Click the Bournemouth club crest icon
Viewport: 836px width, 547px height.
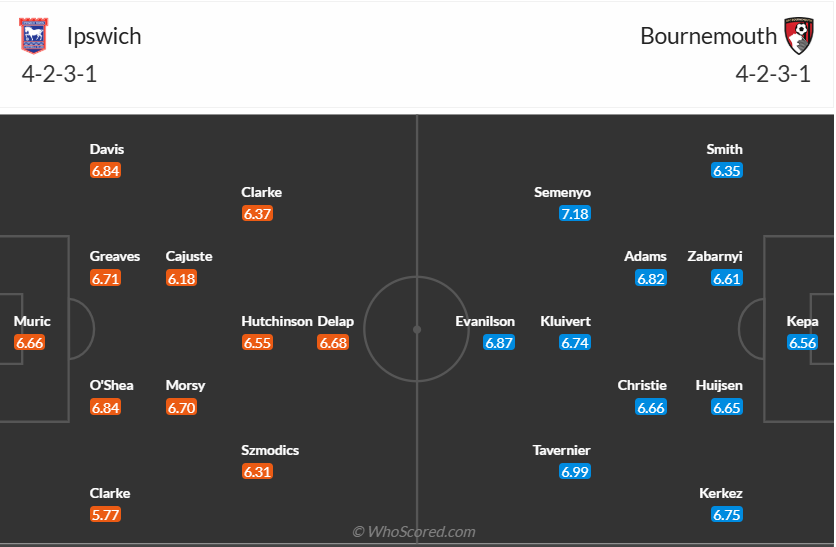tap(798, 36)
